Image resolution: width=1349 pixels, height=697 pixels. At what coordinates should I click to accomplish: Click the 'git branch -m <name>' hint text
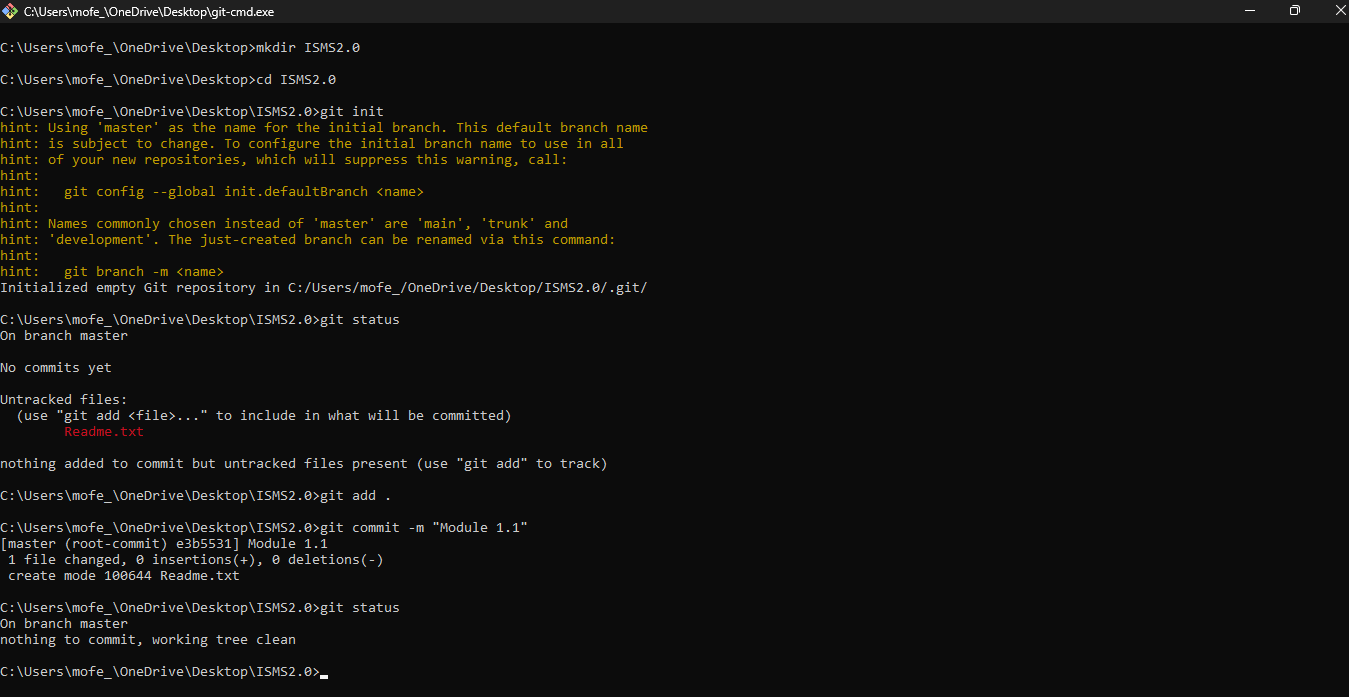point(143,271)
